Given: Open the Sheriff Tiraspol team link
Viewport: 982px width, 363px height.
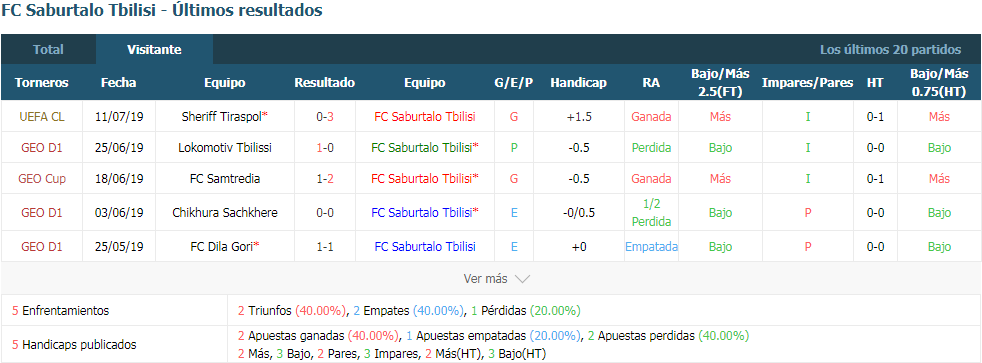Looking at the screenshot, I should point(222,116).
